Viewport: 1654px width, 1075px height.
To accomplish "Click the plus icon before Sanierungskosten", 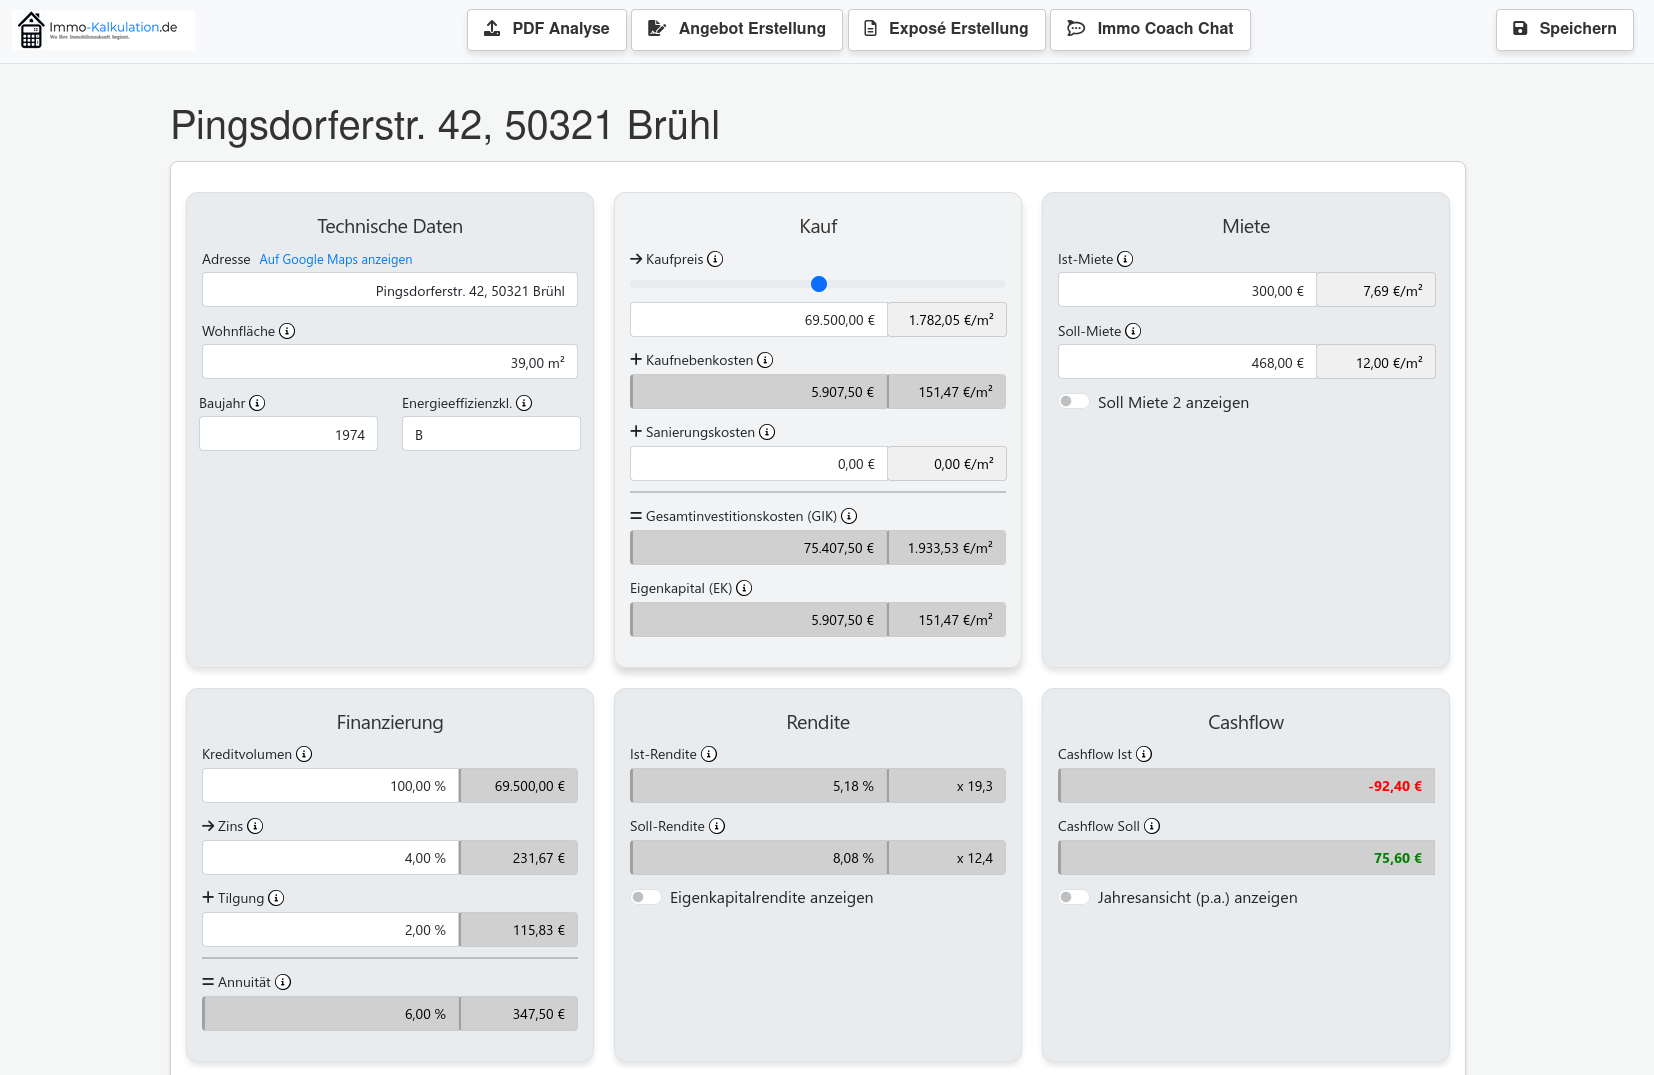I will point(636,431).
